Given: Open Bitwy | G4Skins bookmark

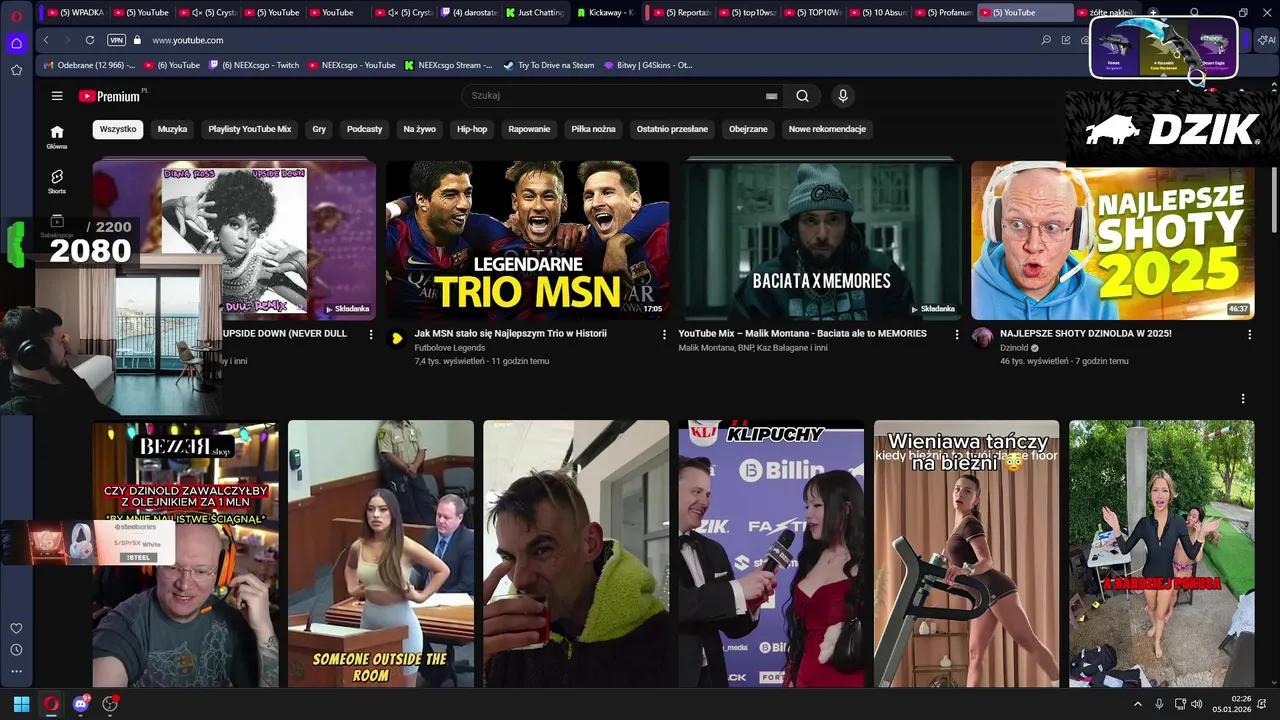Looking at the screenshot, I should coord(648,65).
